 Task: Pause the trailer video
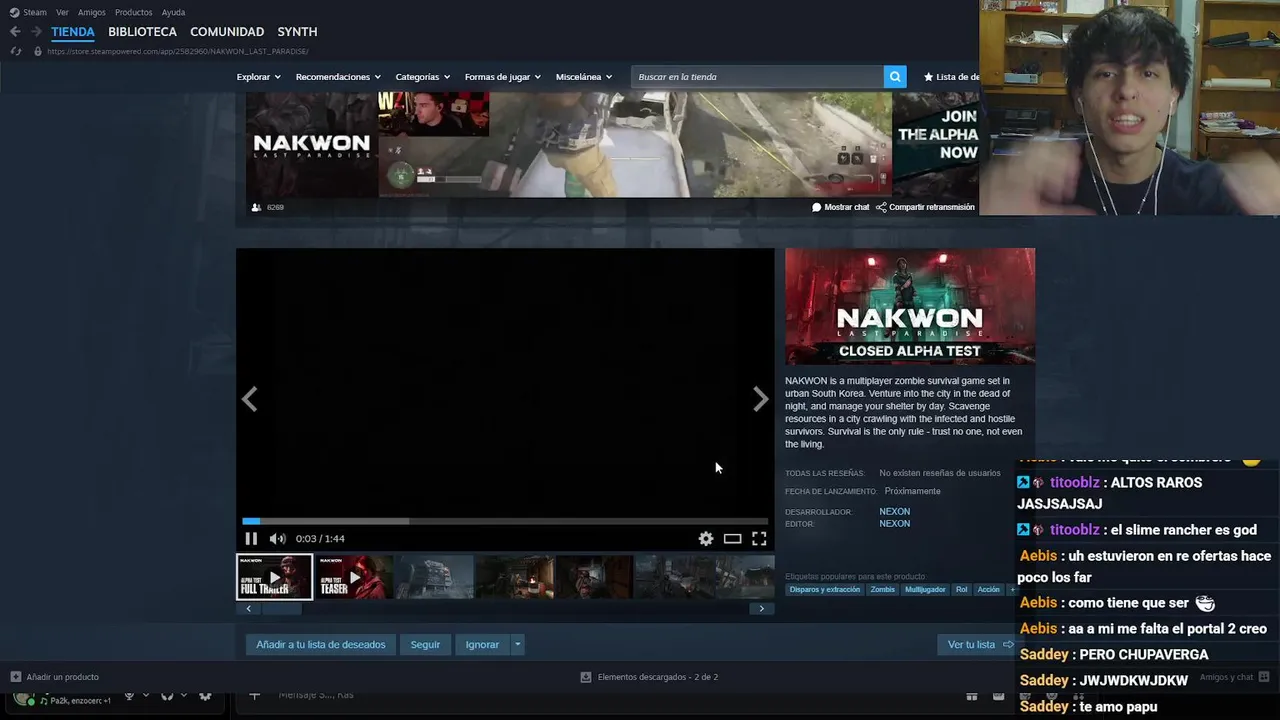[x=251, y=539]
